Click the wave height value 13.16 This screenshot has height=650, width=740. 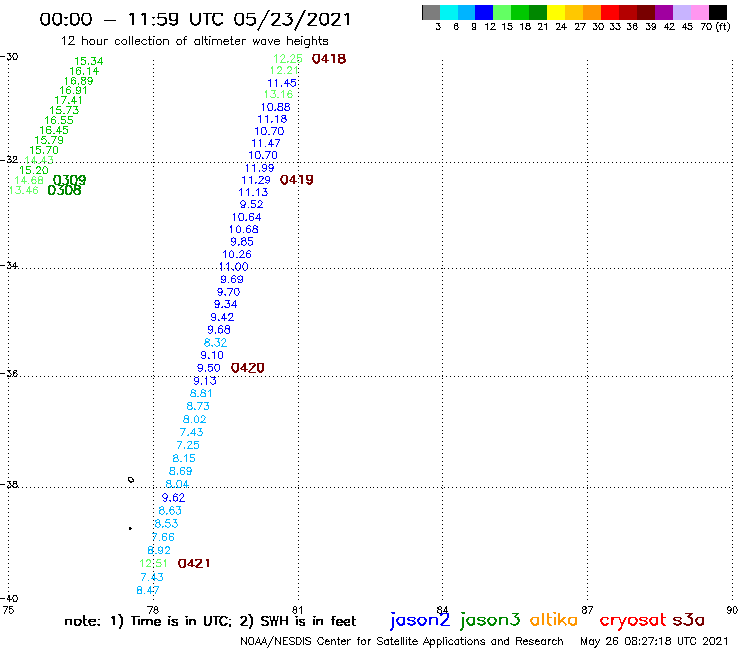pos(278,94)
